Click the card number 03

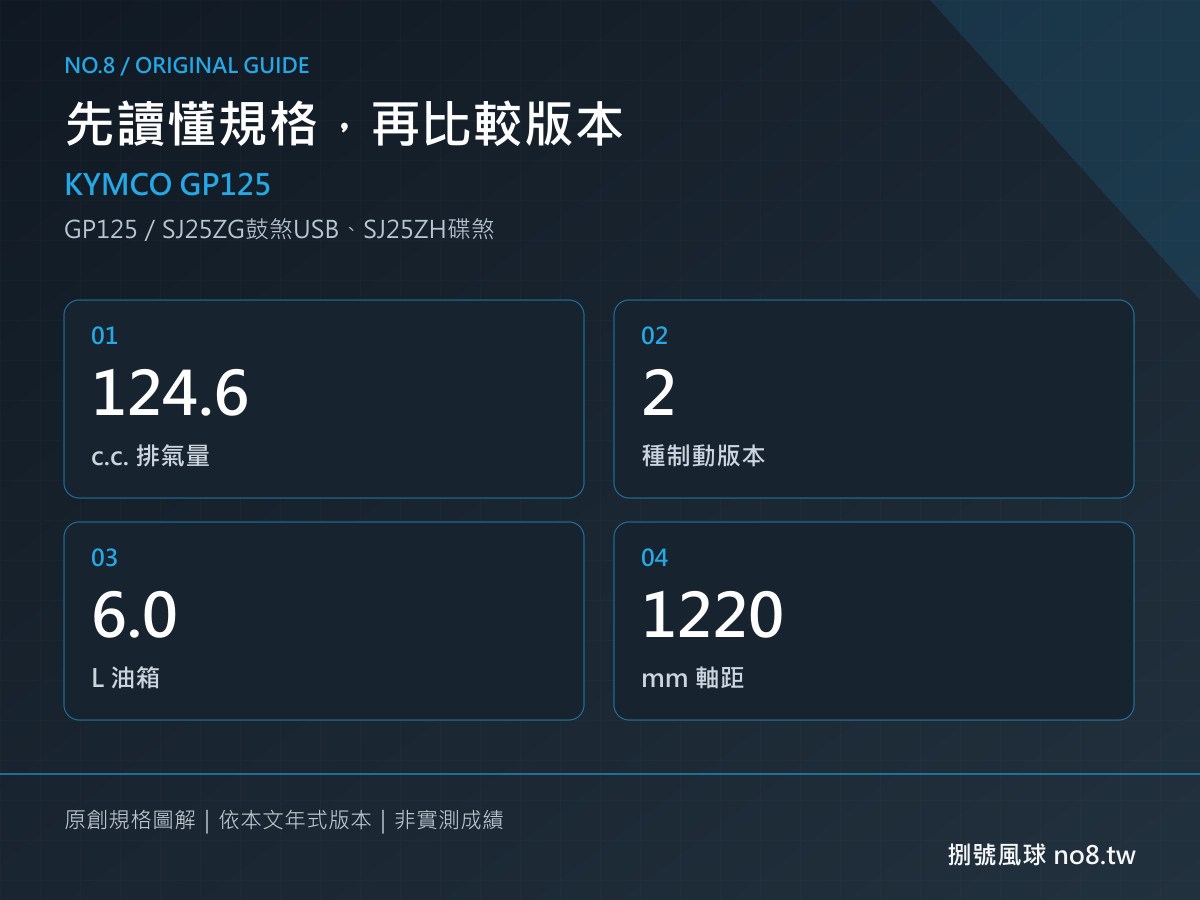(104, 558)
